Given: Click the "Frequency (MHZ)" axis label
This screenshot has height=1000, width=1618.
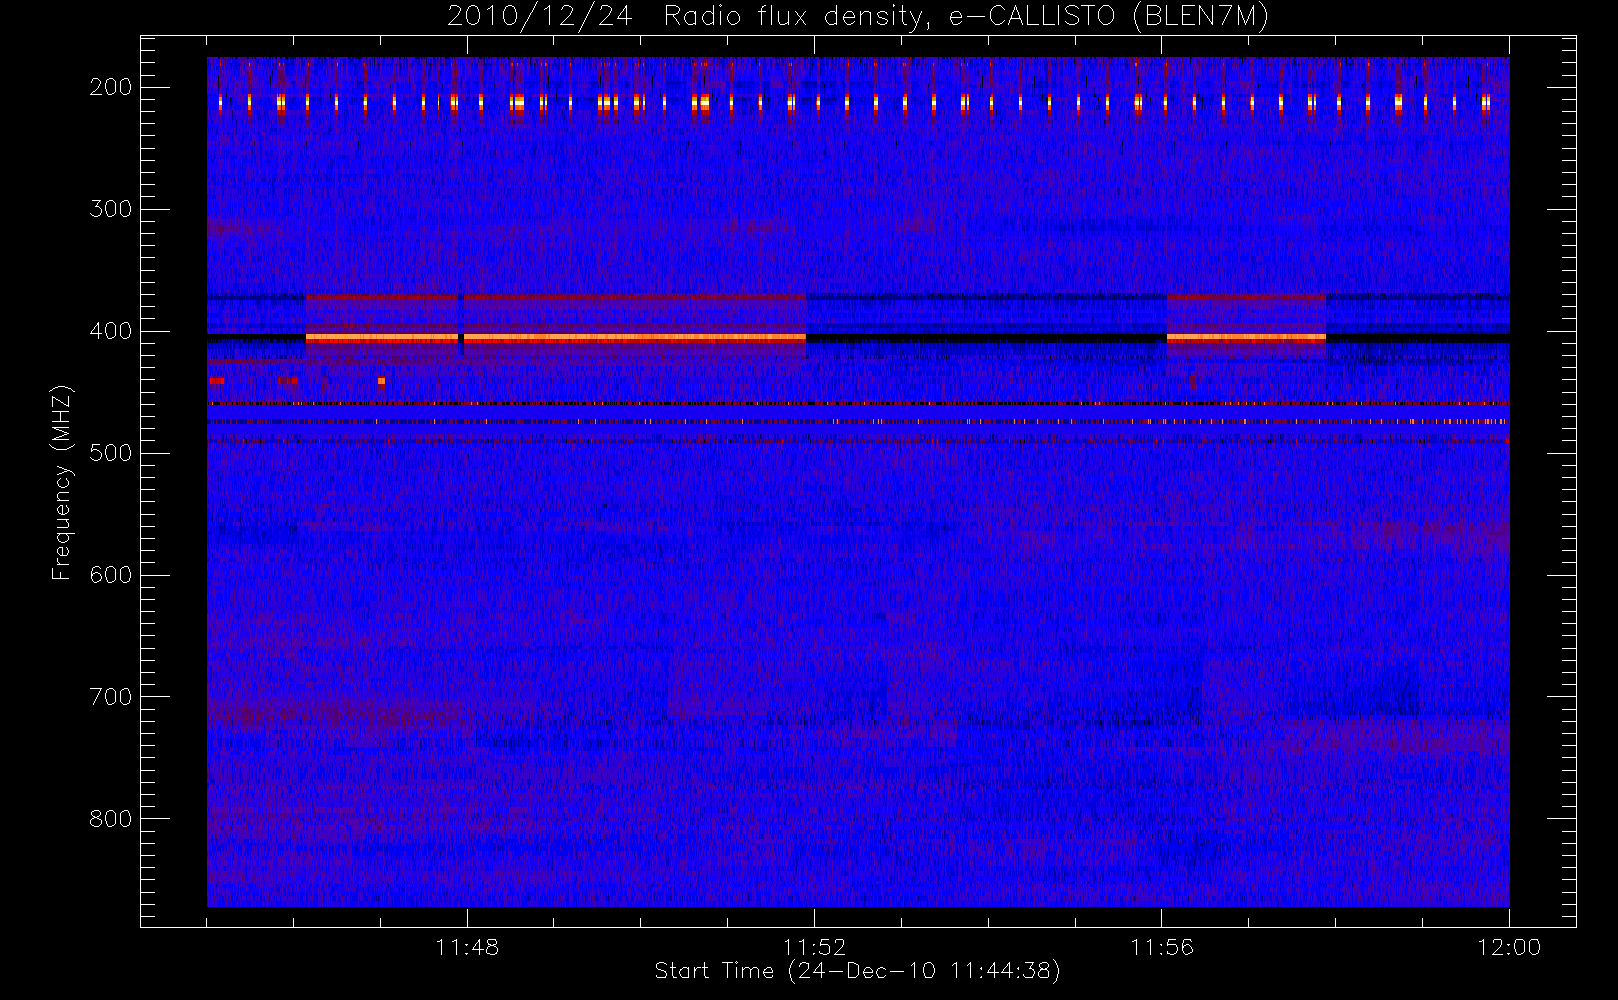Looking at the screenshot, I should coord(62,482).
